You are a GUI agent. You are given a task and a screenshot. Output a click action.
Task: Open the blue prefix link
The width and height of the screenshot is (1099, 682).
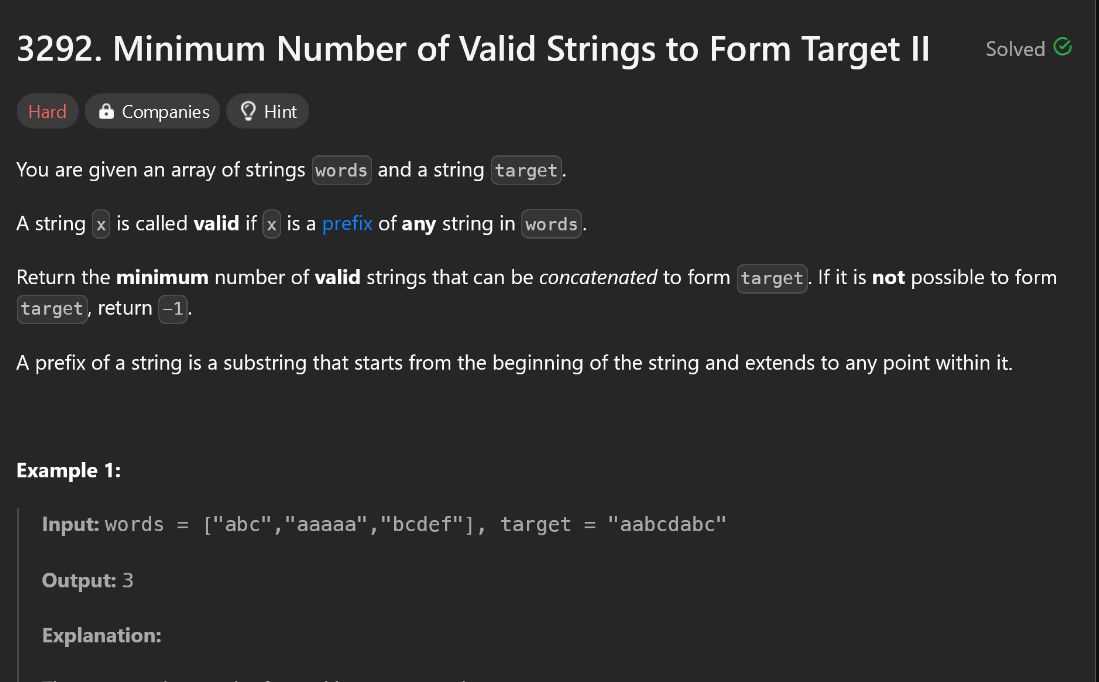click(347, 224)
